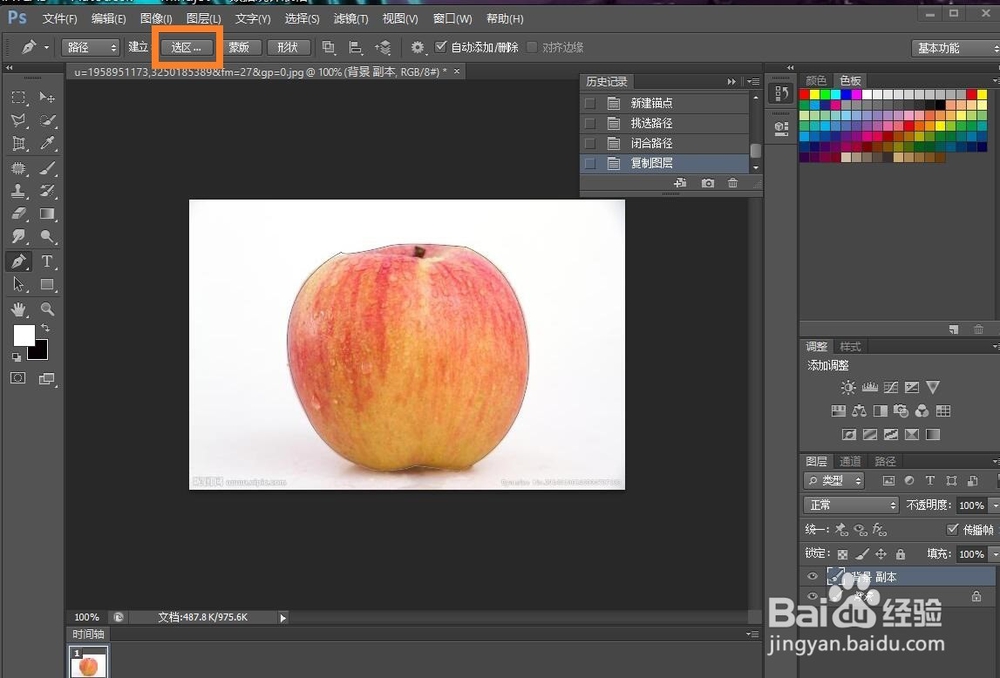Select the Crop tool
This screenshot has height=678, width=1000.
(18, 144)
